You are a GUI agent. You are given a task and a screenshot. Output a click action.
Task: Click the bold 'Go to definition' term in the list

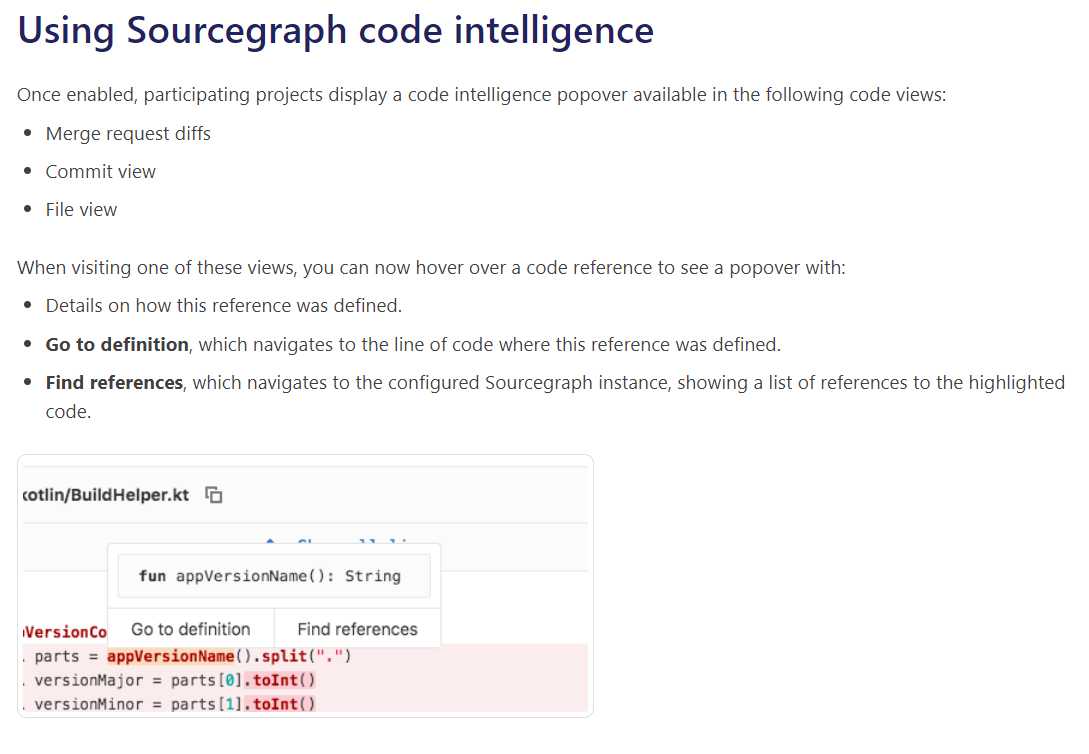click(117, 344)
